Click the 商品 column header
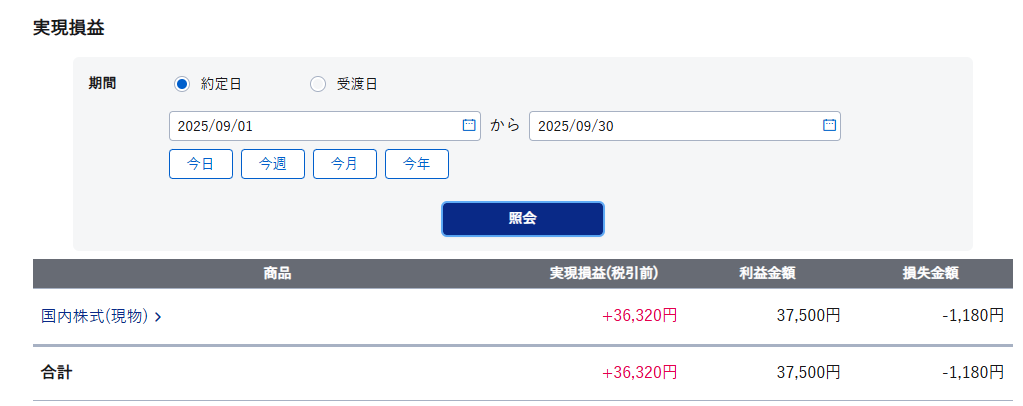1023x406 pixels. [x=277, y=273]
